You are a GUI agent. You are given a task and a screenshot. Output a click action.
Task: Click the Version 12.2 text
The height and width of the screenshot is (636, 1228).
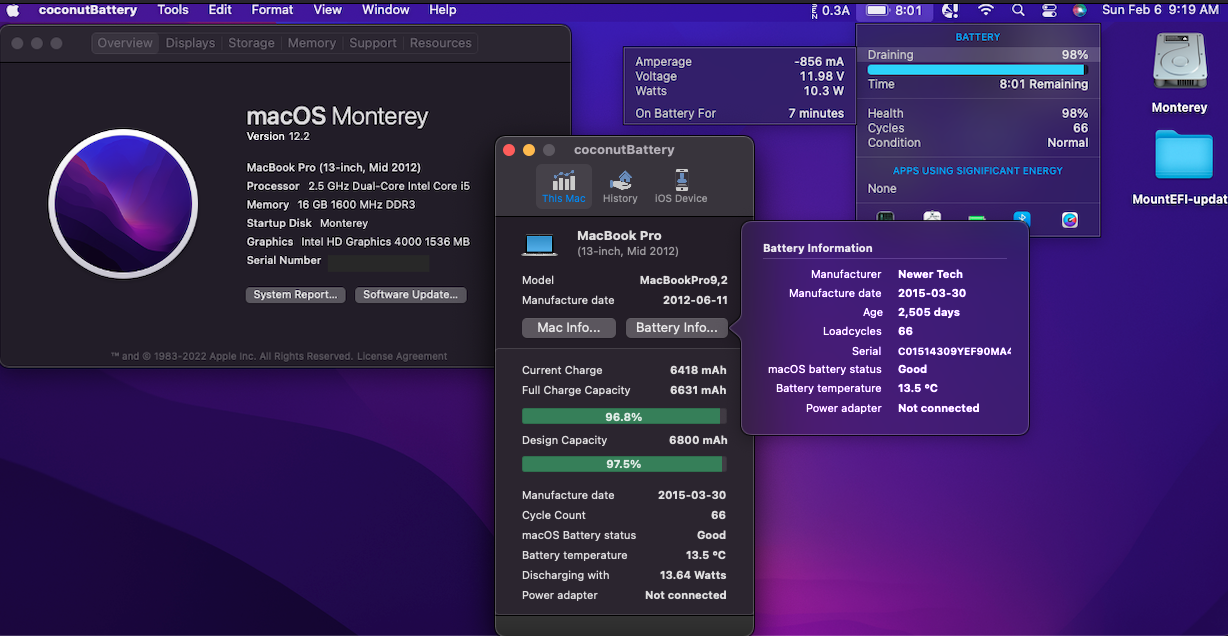click(x=278, y=136)
